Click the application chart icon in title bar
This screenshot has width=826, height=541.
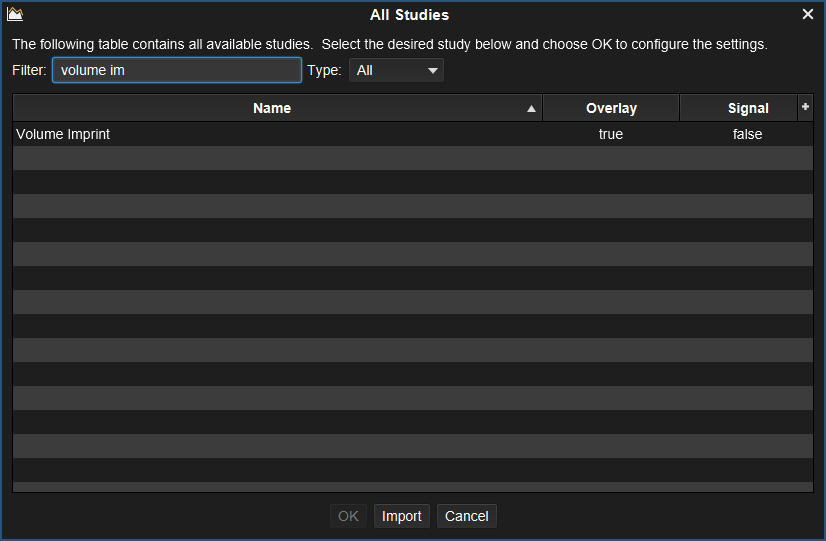pyautogui.click(x=15, y=14)
